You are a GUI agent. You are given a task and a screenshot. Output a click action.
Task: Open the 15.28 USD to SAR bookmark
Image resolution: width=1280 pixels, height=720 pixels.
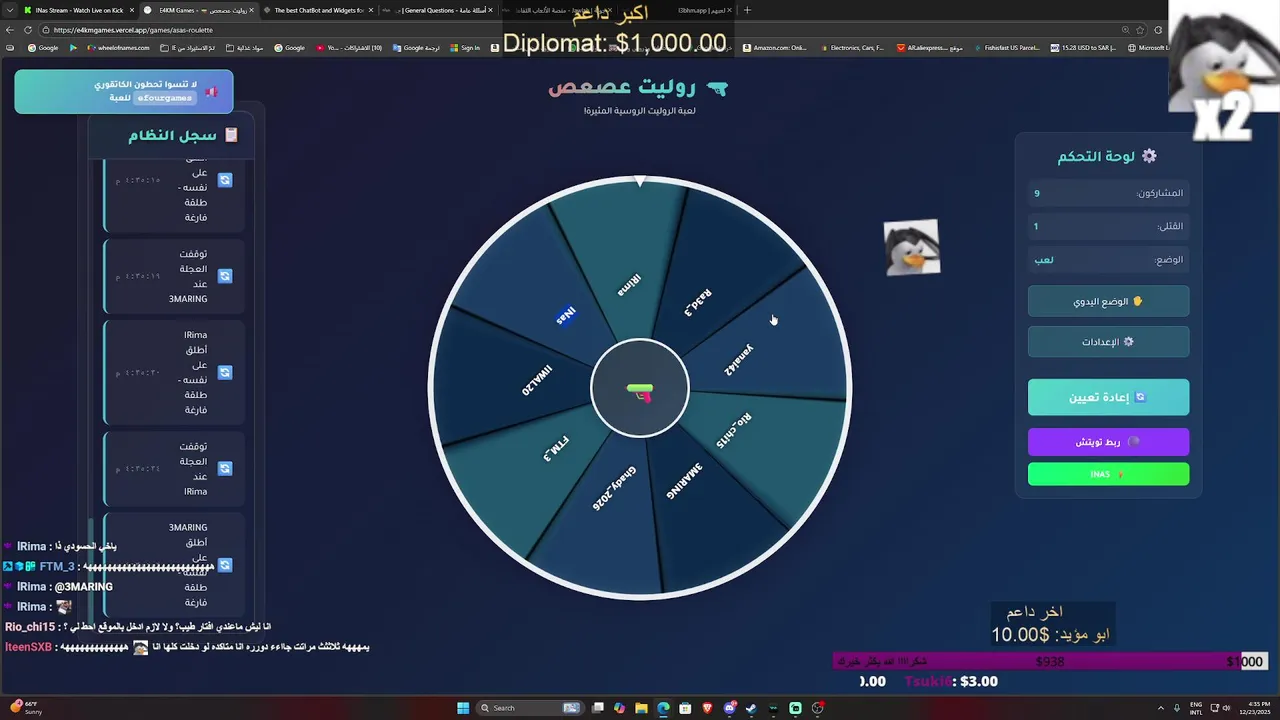(1083, 47)
